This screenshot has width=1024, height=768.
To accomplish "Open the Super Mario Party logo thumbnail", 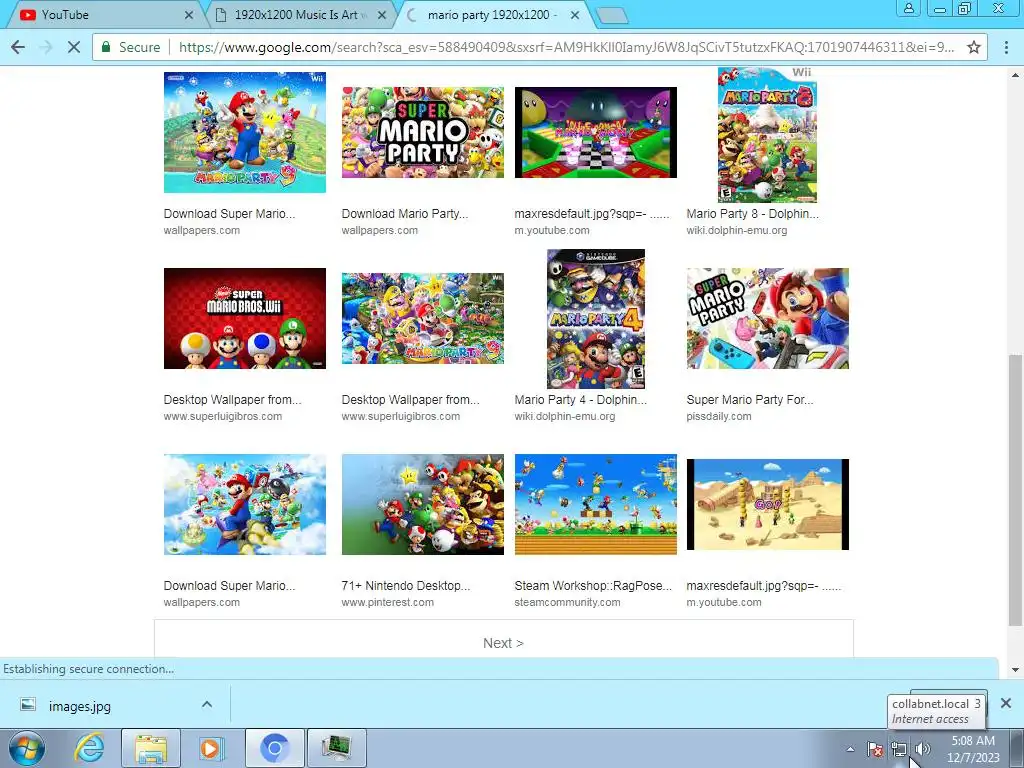I will pyautogui.click(x=423, y=132).
